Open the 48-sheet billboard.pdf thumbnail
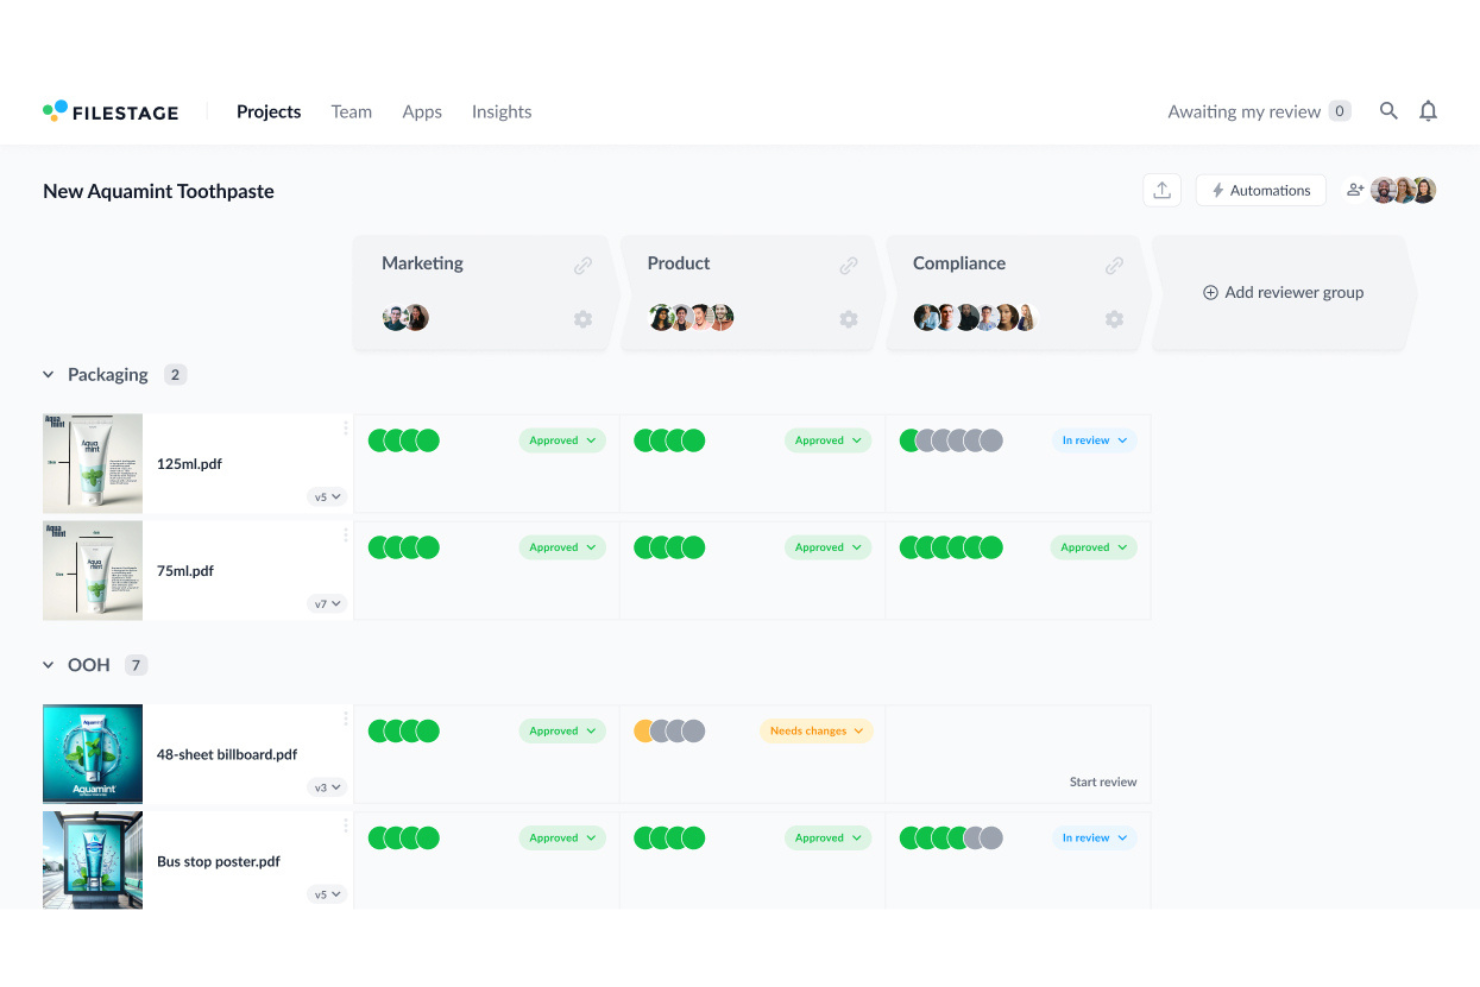This screenshot has height=987, width=1480. pos(93,754)
